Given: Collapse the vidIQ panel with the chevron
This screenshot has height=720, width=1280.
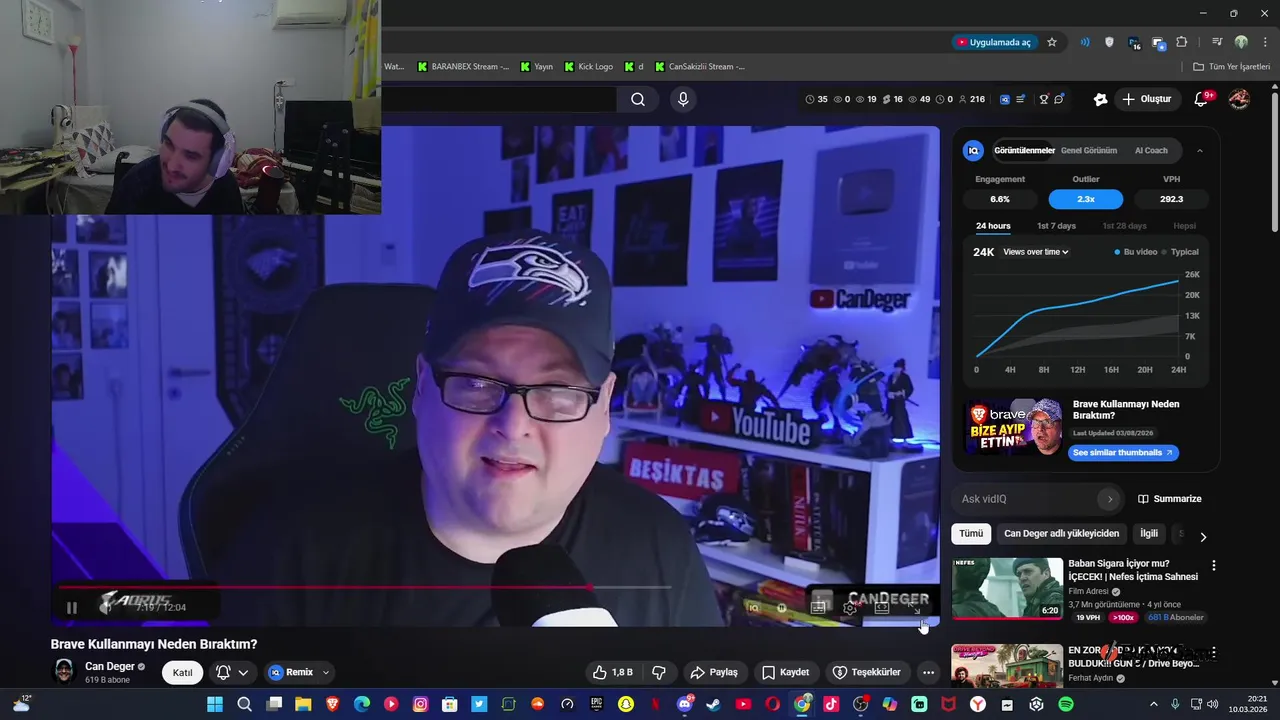Looking at the screenshot, I should (x=1200, y=151).
